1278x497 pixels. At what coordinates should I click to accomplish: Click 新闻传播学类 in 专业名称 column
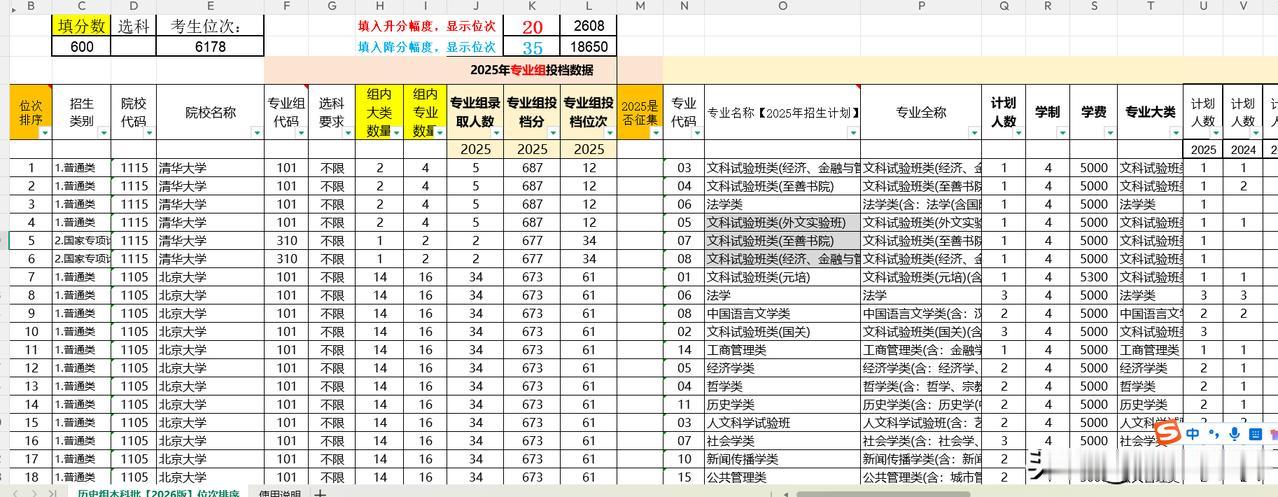782,459
